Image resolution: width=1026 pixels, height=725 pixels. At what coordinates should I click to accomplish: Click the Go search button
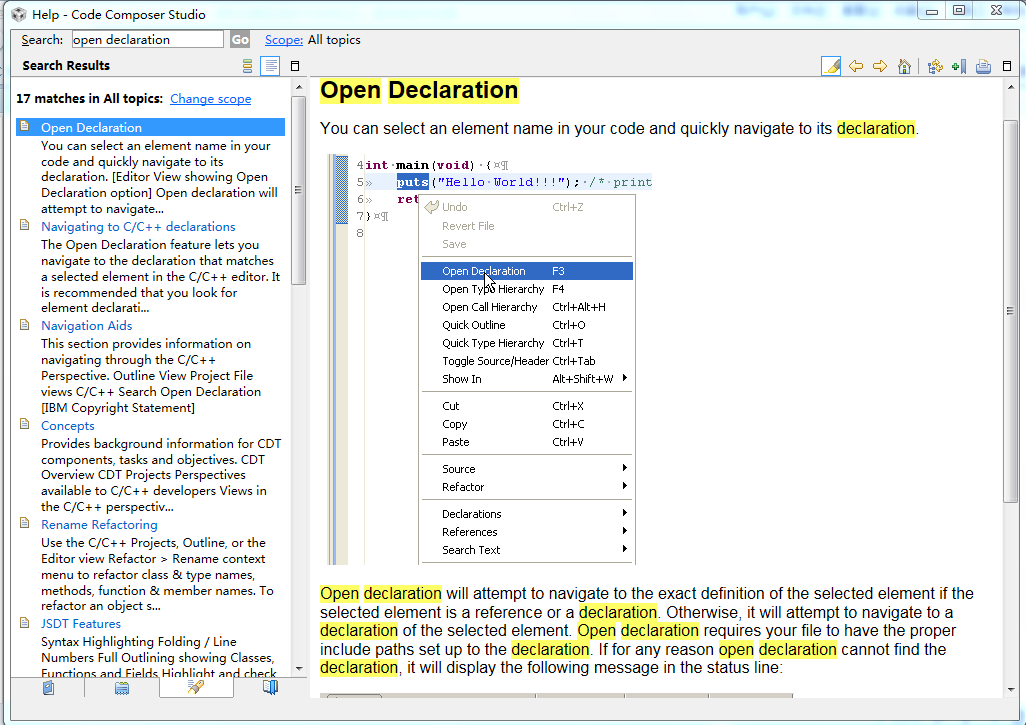[x=240, y=40]
